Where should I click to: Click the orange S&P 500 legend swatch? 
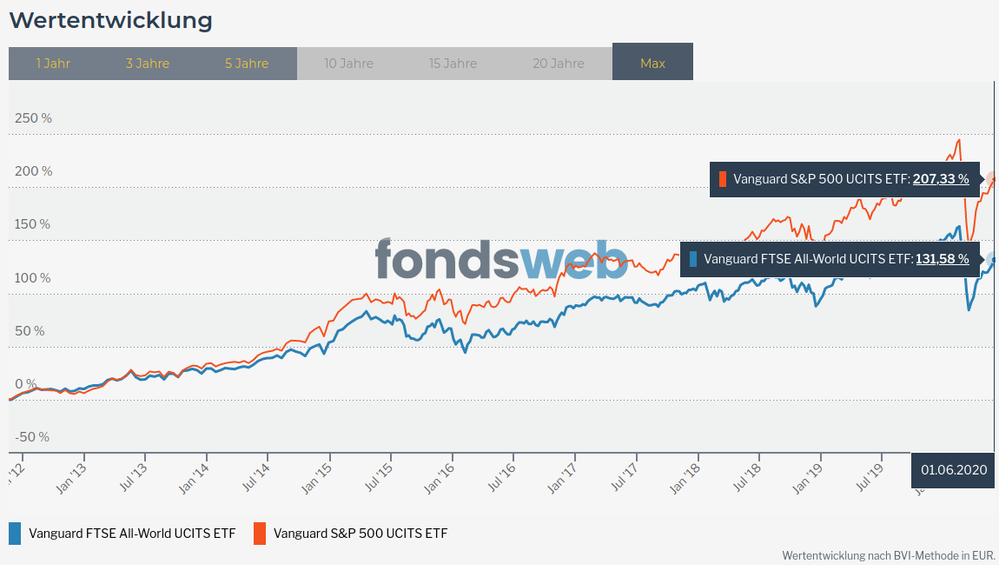[259, 533]
